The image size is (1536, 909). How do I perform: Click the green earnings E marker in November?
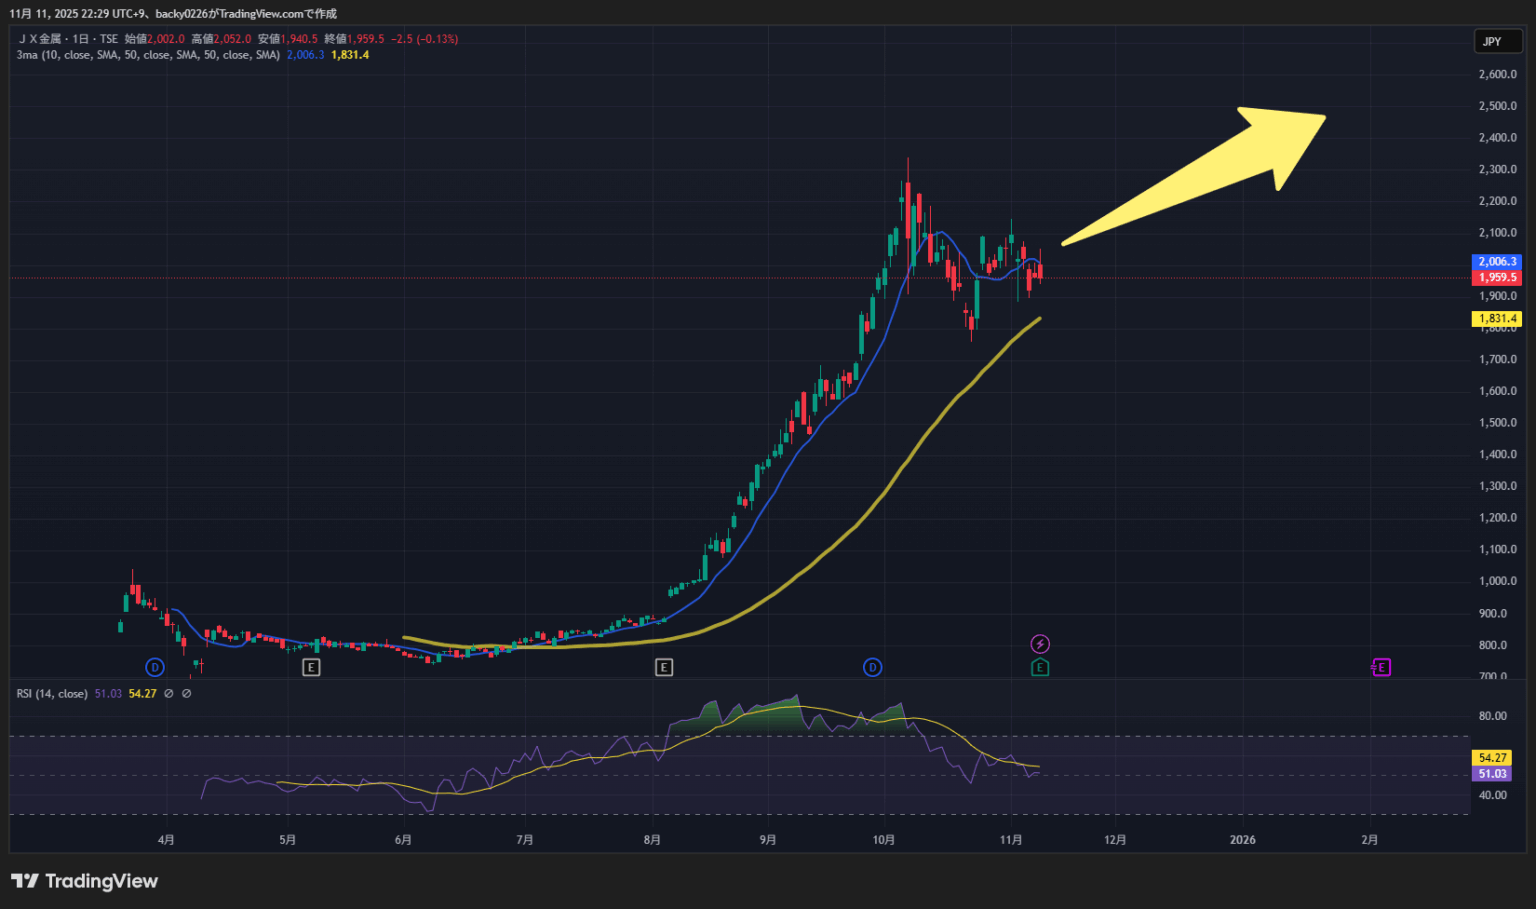coord(1040,667)
